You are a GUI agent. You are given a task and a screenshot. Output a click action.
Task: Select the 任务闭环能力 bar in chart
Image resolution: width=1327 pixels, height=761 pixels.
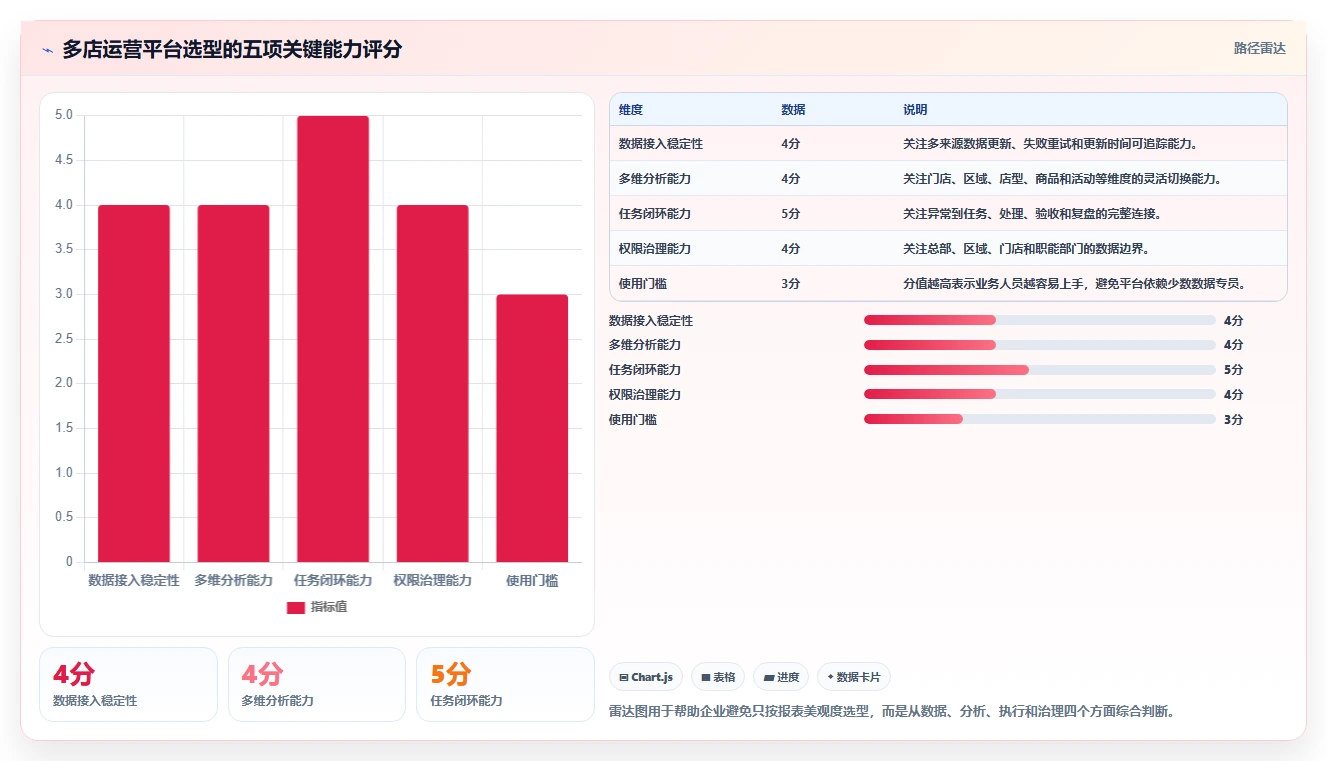[333, 339]
